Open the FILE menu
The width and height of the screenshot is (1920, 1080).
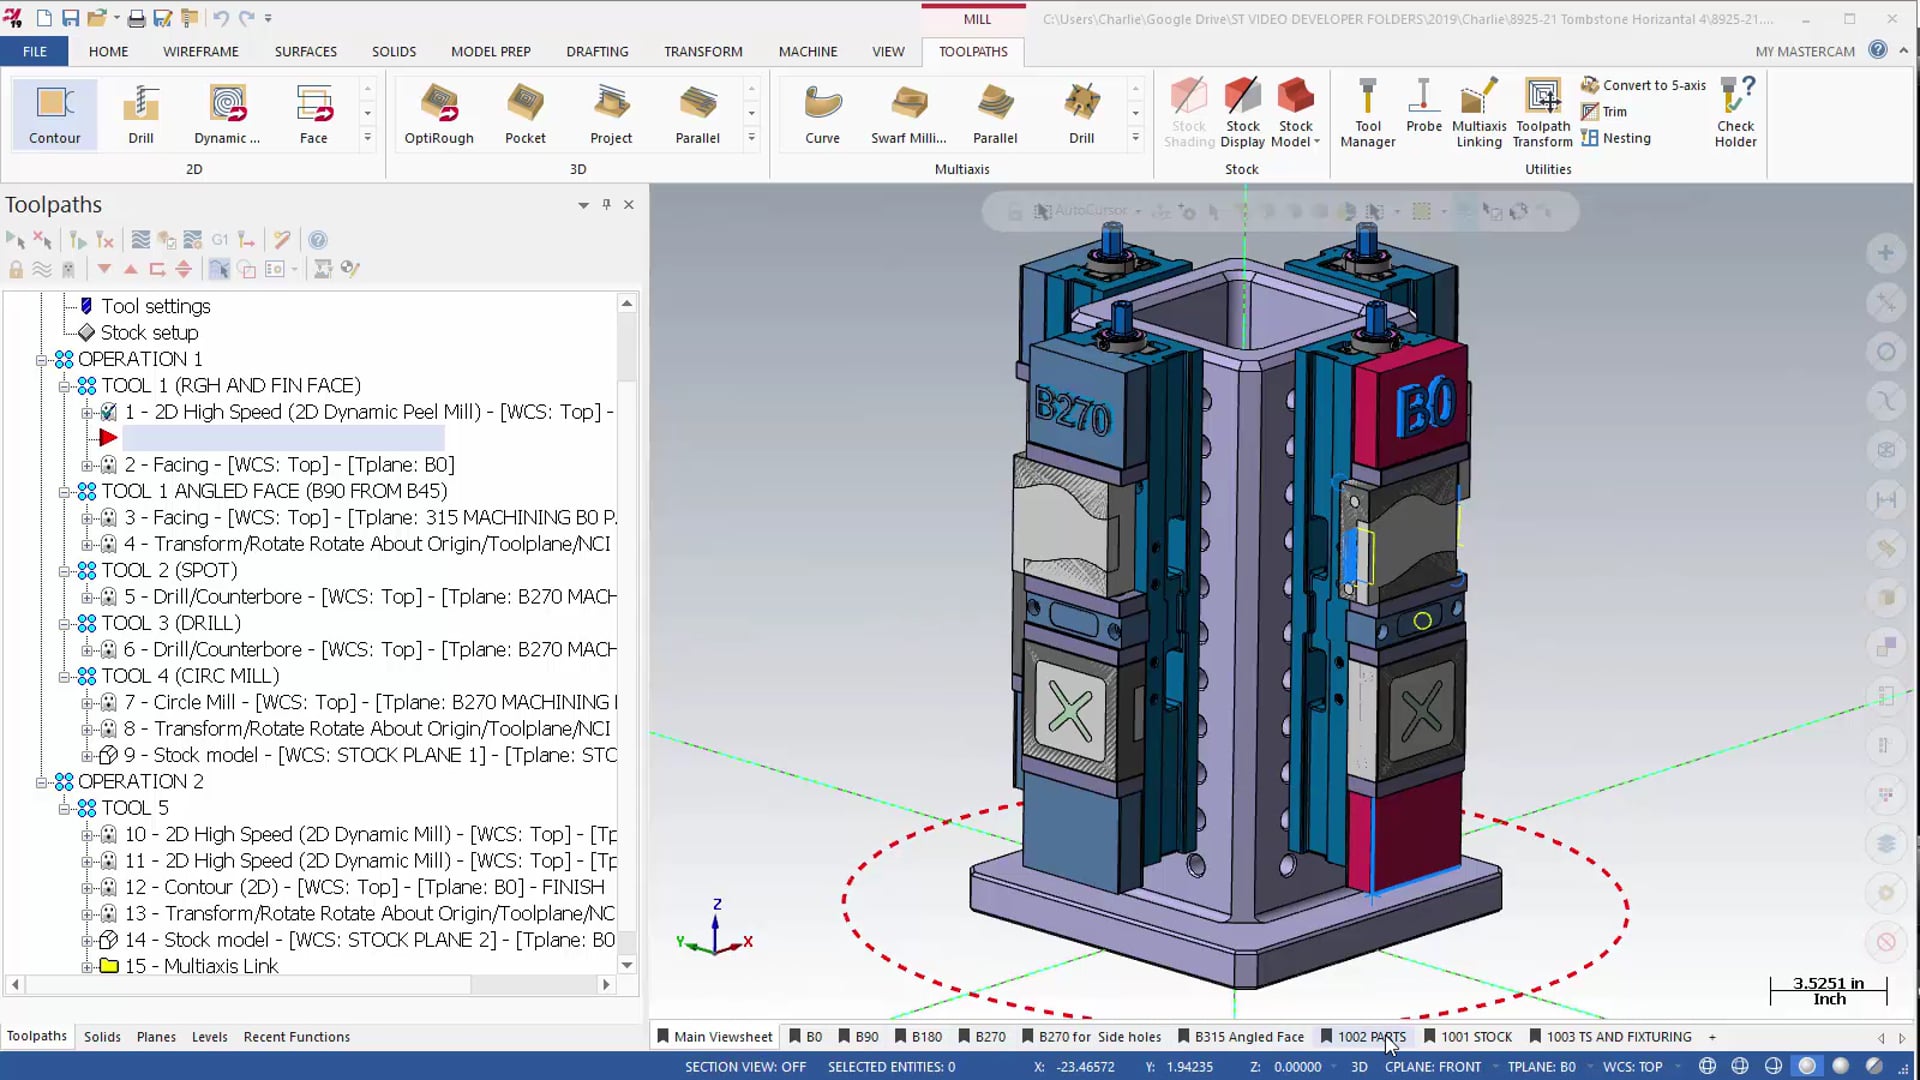point(35,51)
